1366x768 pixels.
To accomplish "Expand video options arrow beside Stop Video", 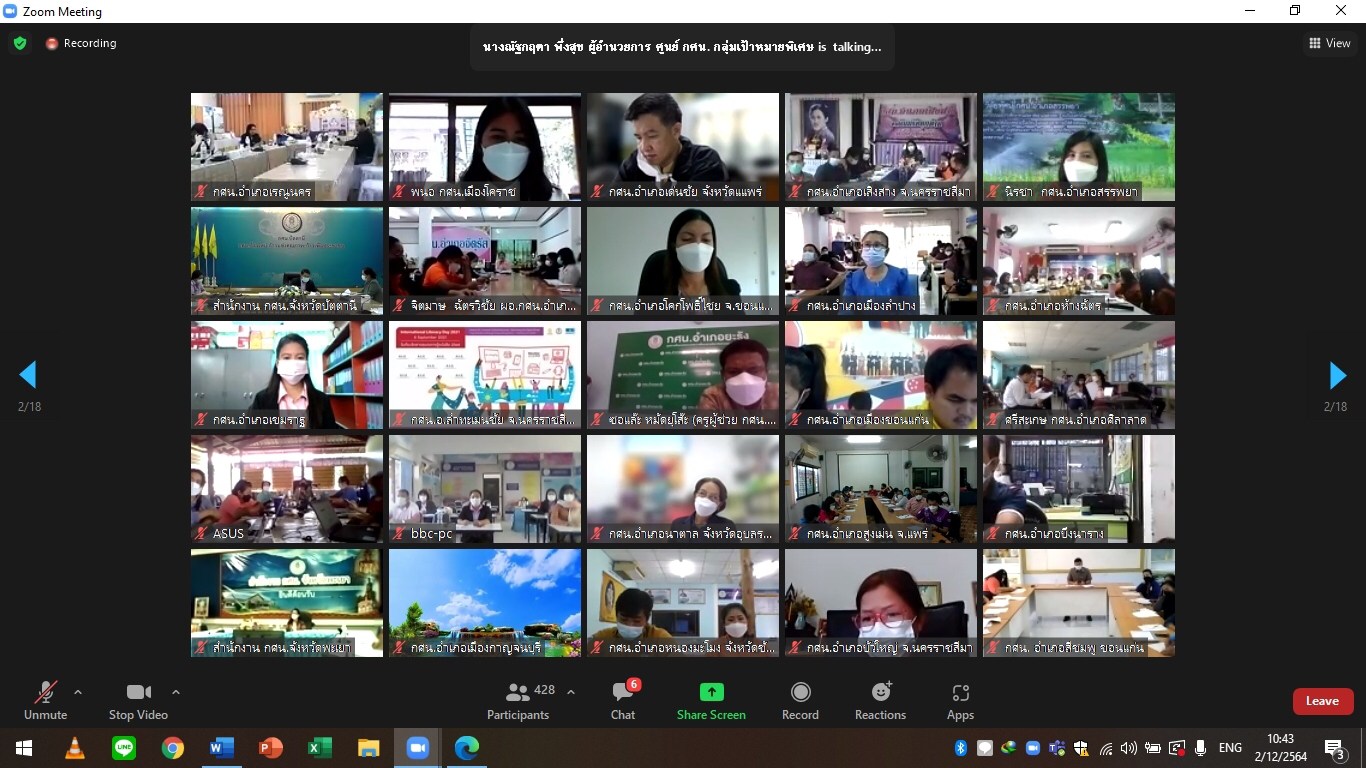I will (x=176, y=692).
